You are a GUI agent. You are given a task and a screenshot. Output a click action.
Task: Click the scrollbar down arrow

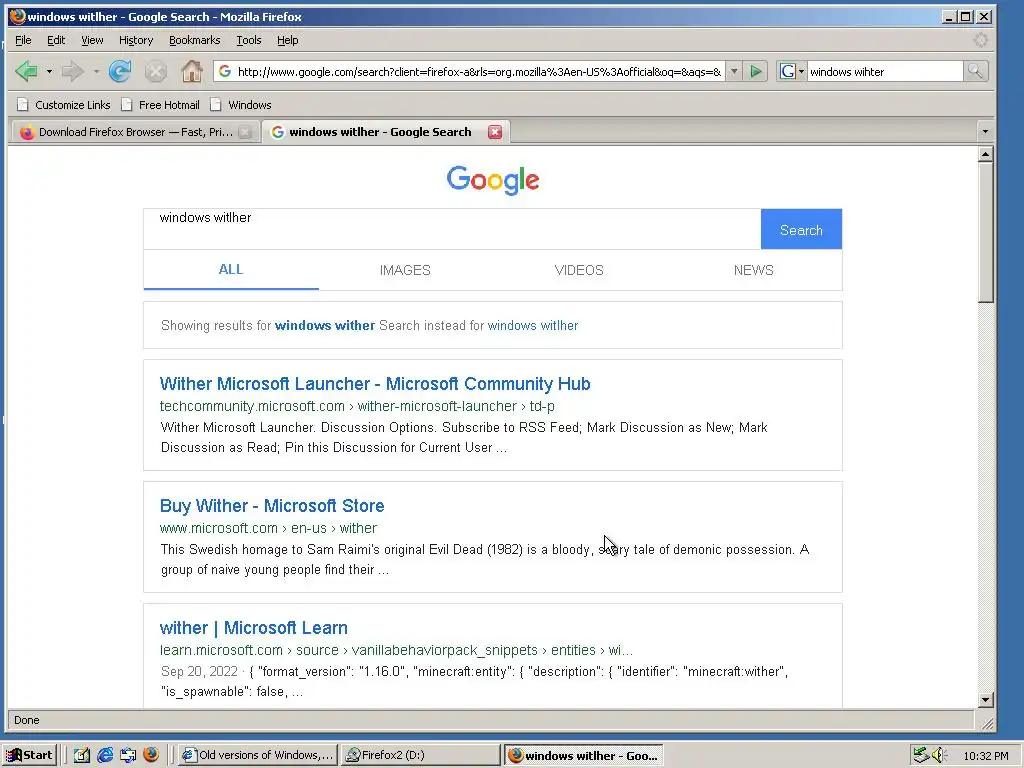coord(986,699)
